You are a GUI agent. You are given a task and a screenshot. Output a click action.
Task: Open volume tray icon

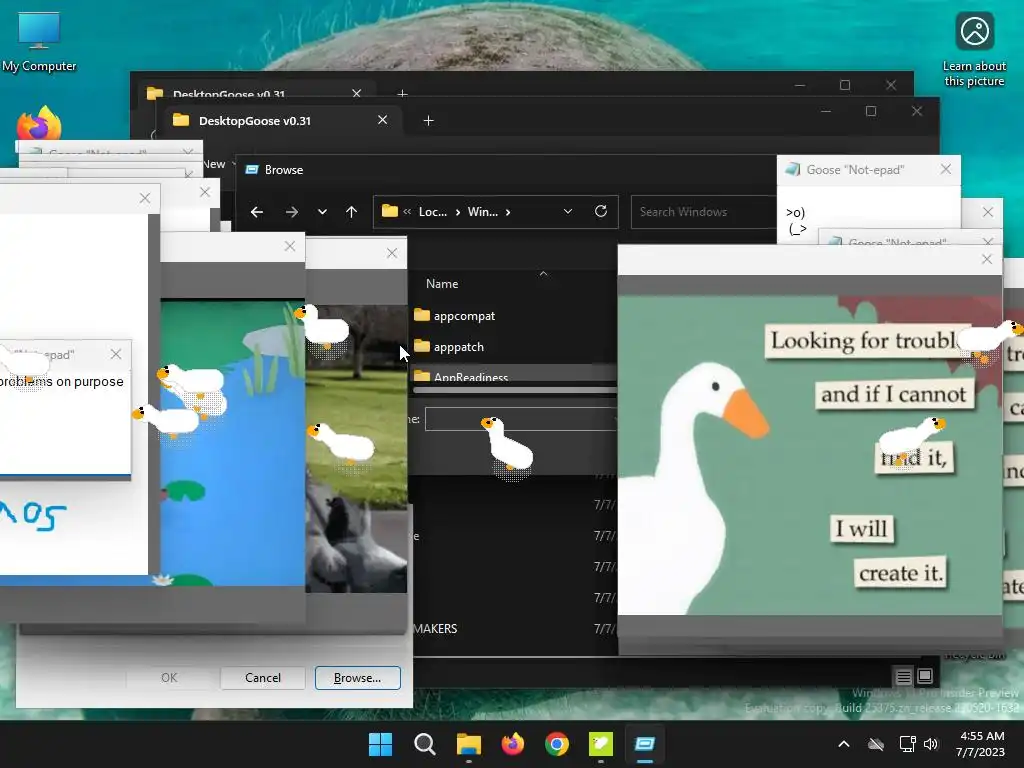[x=931, y=744]
